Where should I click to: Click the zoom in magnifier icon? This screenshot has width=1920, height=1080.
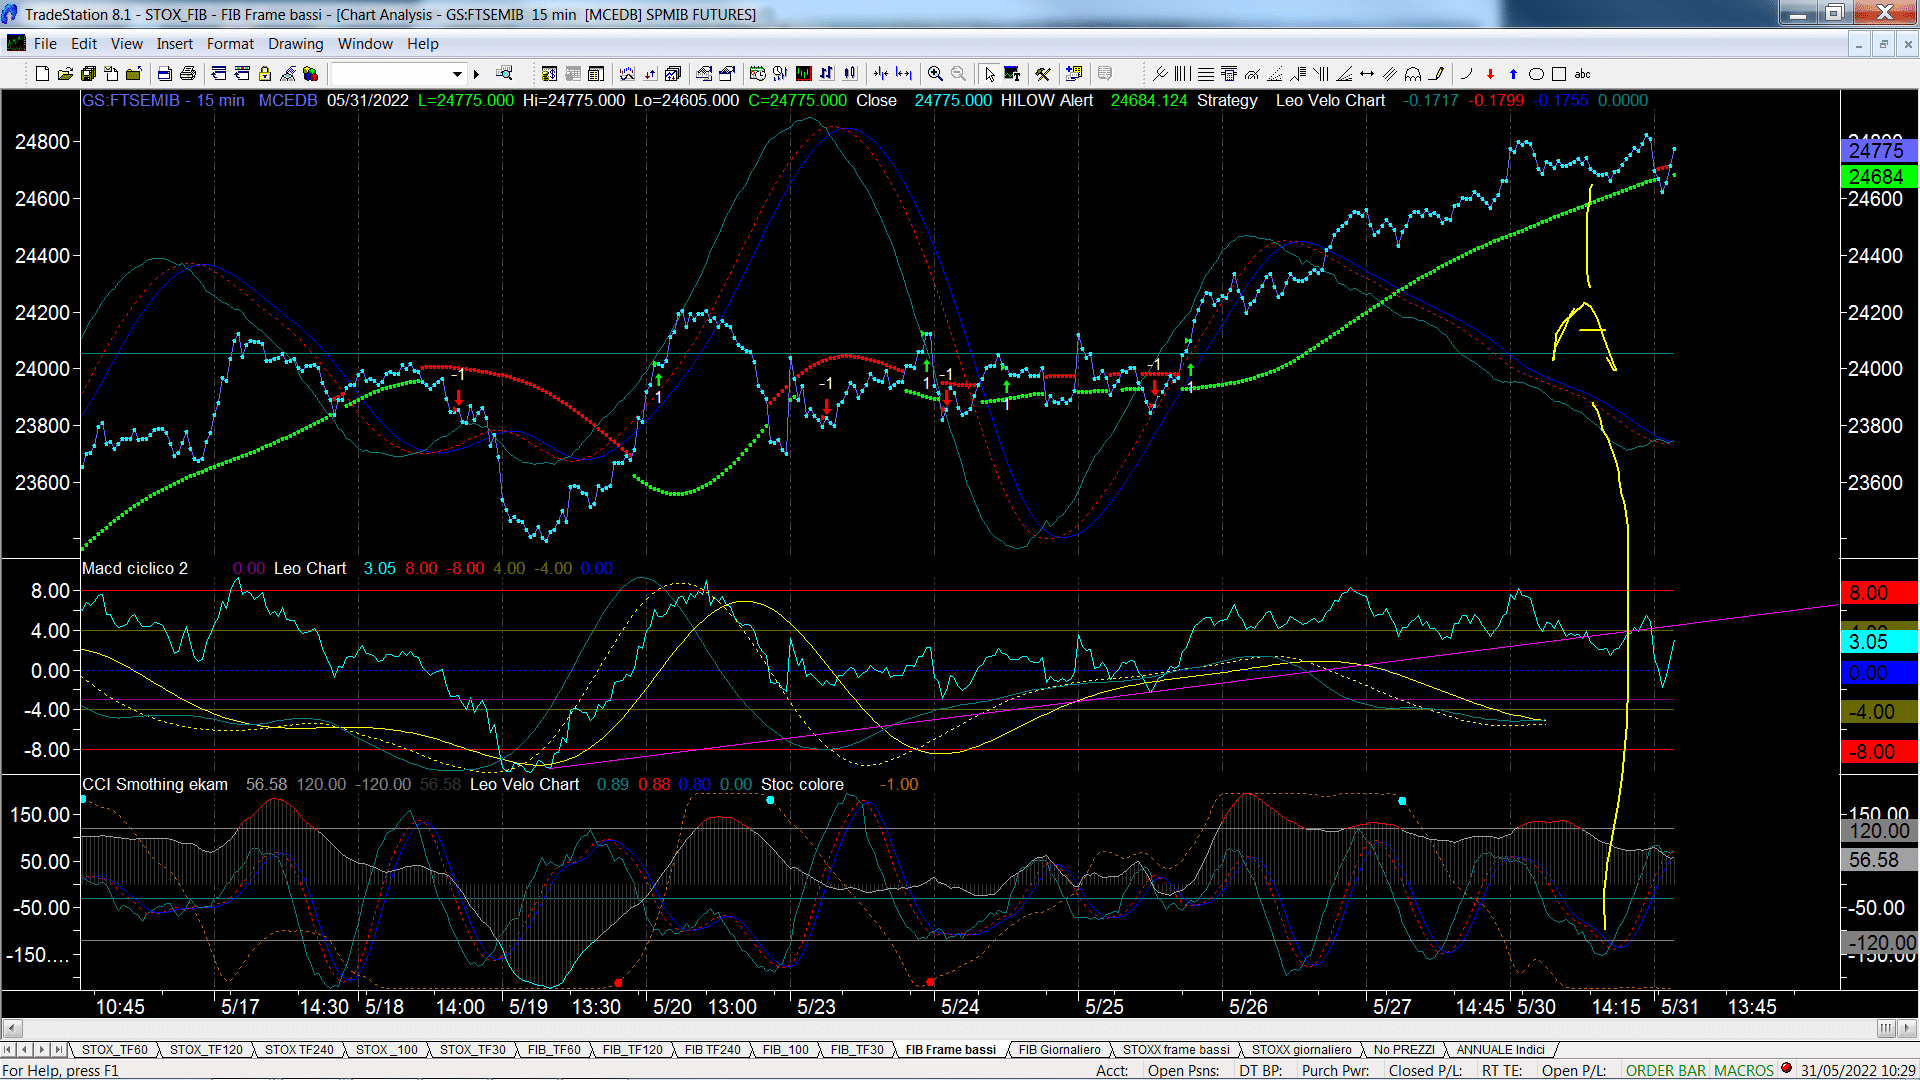point(935,74)
